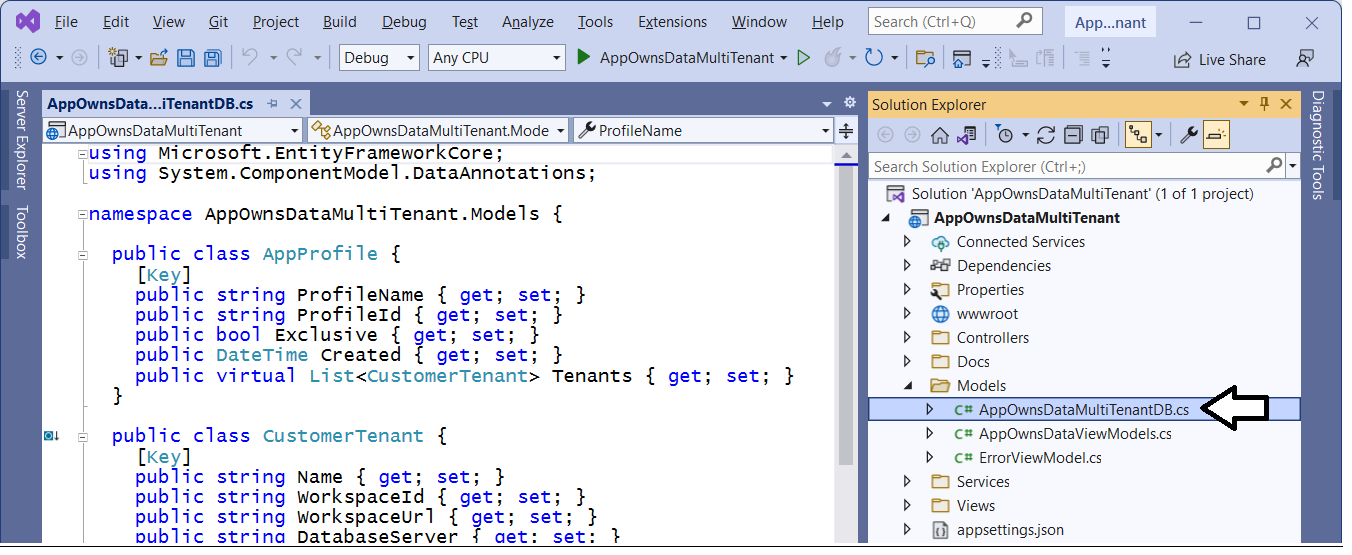Click the Live Share button
This screenshot has width=1352, height=555.
[x=1219, y=59]
